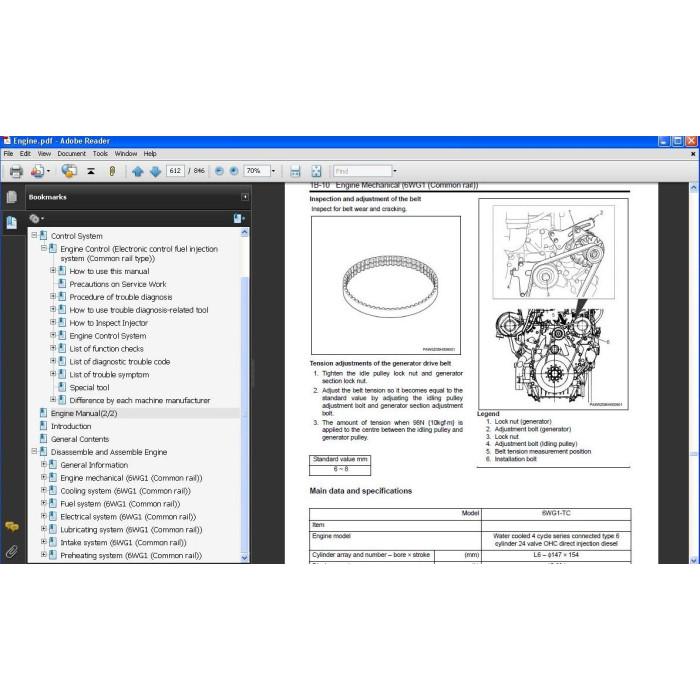Open Engine mechanical (6WG1 (Common rail)) bookmark
The width and height of the screenshot is (700, 700).
pos(131,479)
